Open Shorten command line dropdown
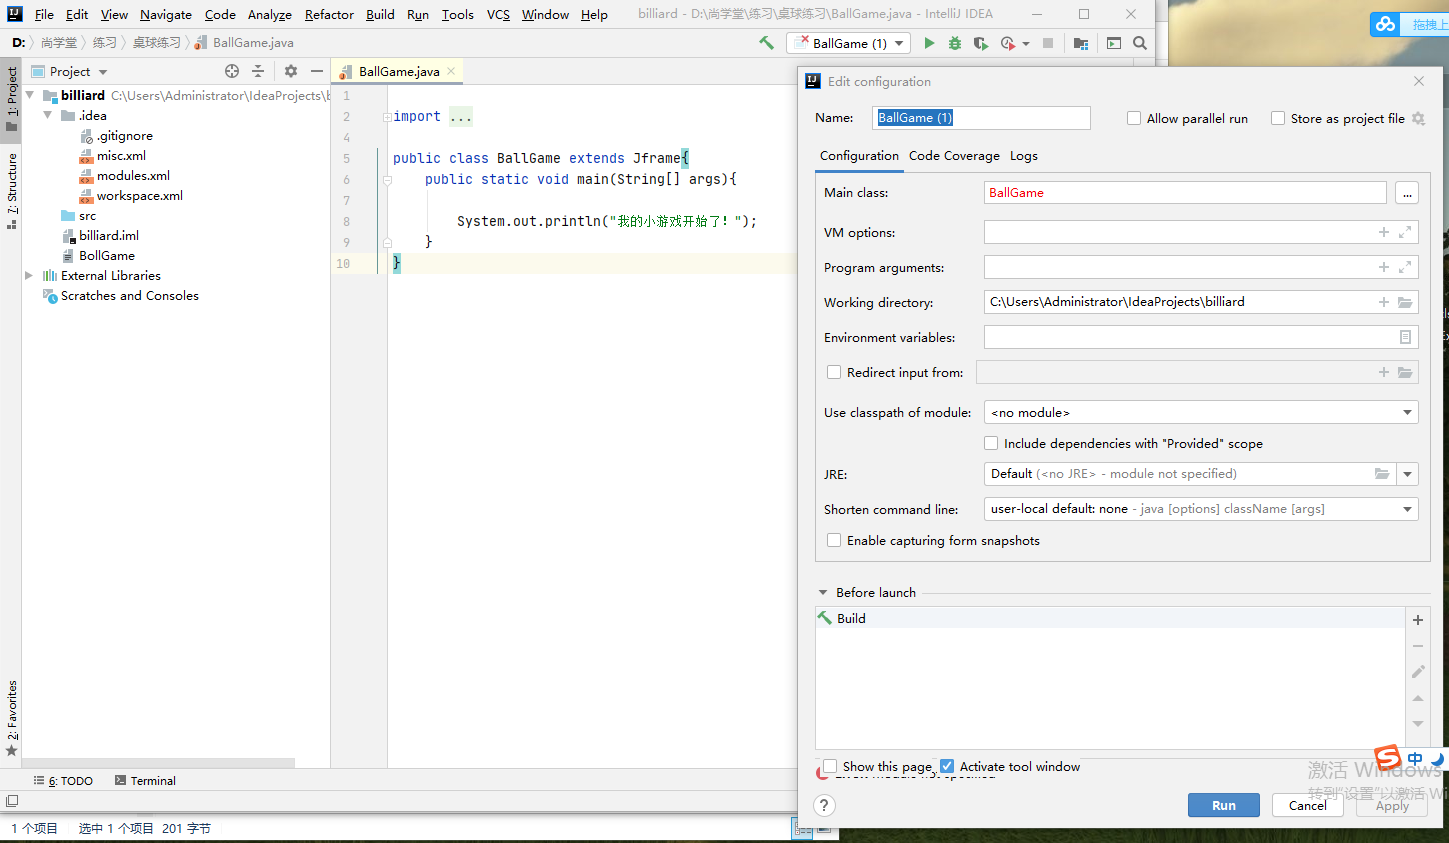The width and height of the screenshot is (1449, 843). coord(1201,509)
